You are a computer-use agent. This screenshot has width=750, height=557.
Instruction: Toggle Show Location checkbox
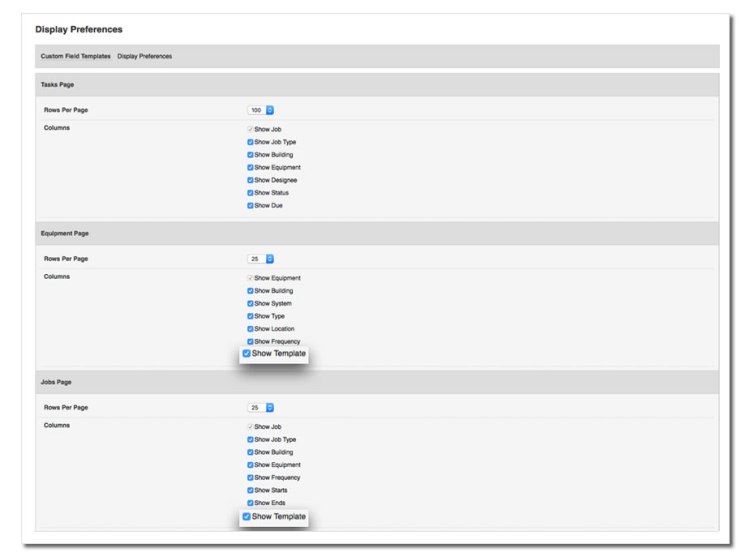coord(250,329)
